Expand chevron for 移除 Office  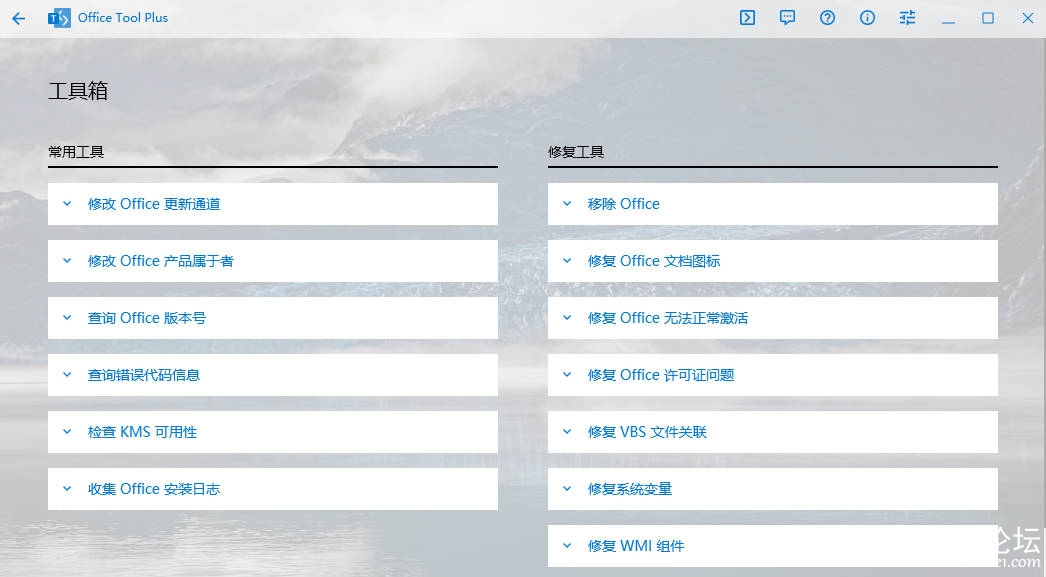coord(567,204)
